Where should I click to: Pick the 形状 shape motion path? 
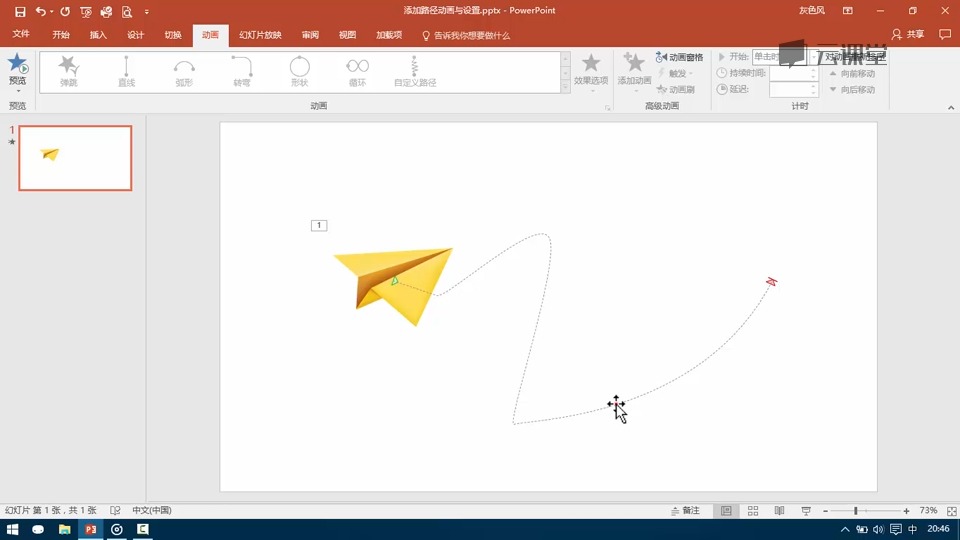pos(299,72)
